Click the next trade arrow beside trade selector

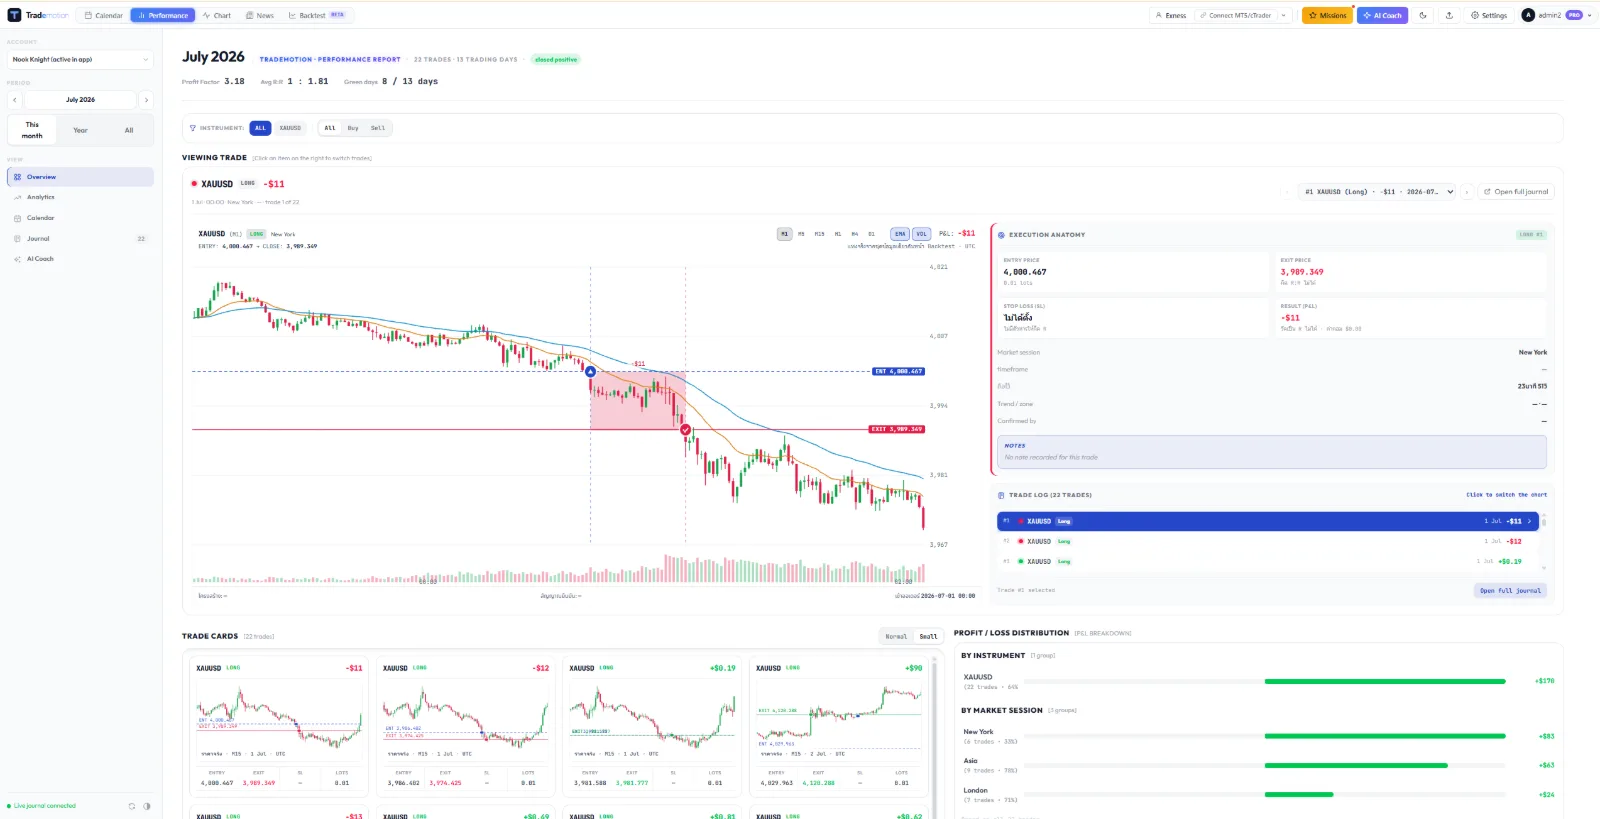[x=1467, y=192]
